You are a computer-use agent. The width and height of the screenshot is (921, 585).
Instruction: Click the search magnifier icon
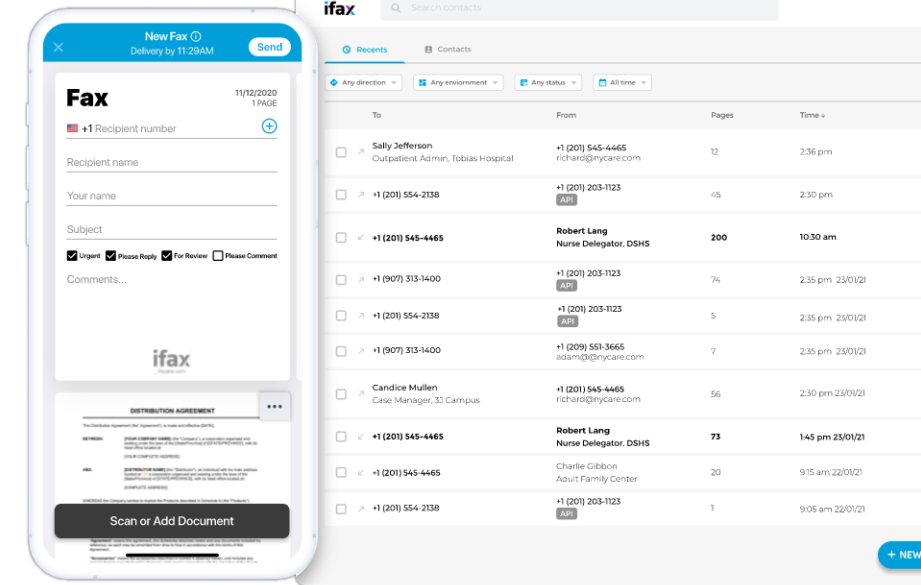click(x=396, y=8)
